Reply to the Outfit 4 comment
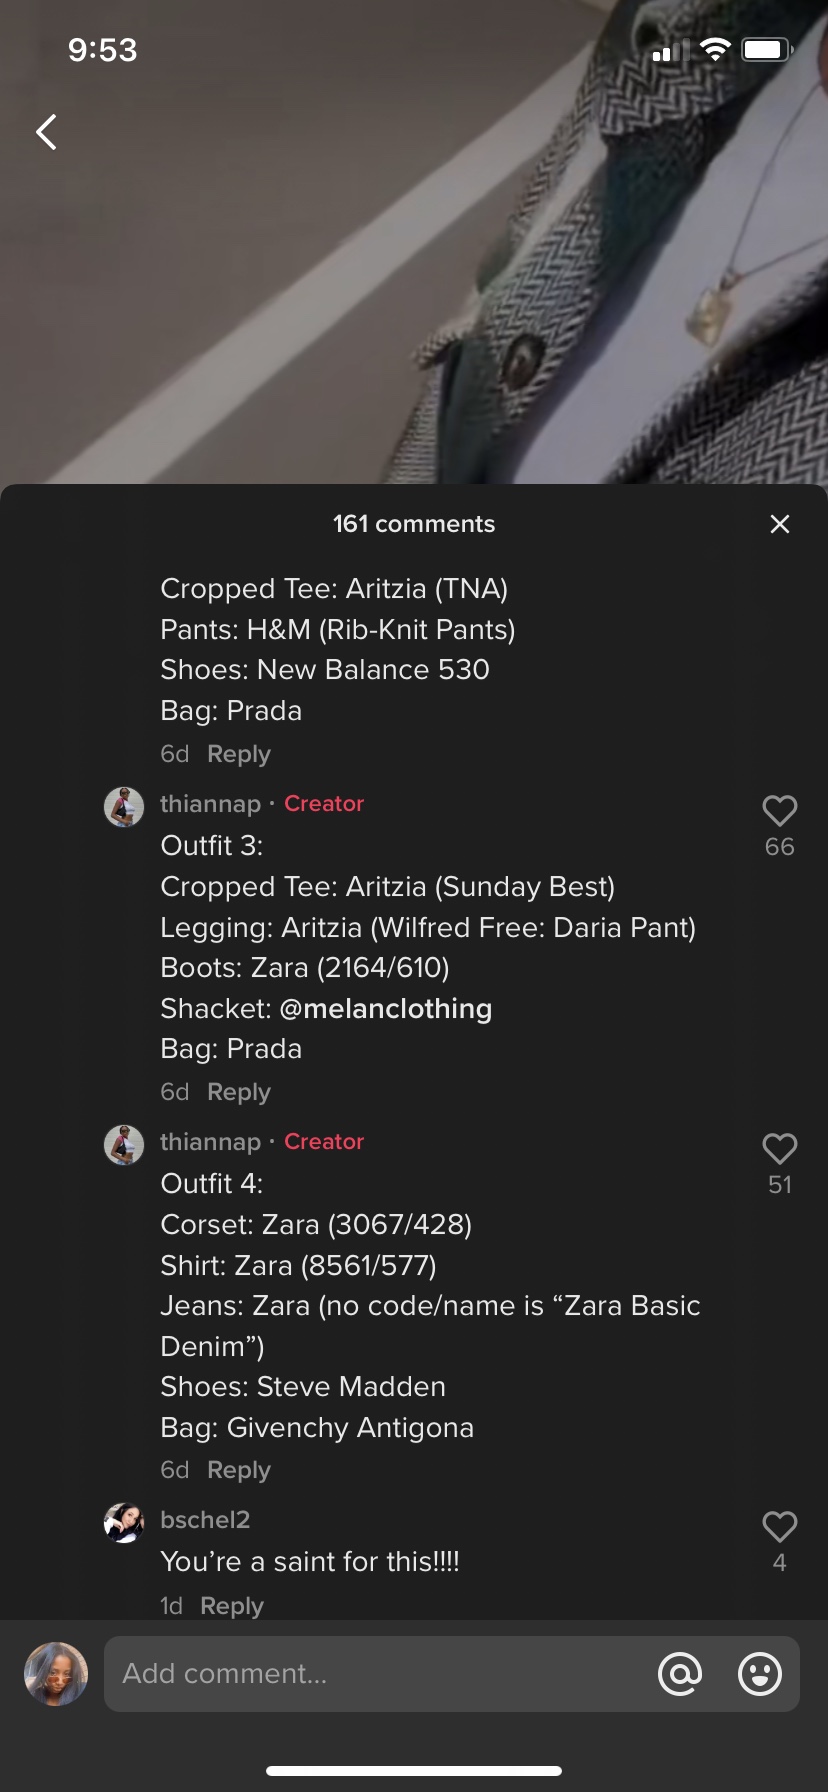 239,1470
